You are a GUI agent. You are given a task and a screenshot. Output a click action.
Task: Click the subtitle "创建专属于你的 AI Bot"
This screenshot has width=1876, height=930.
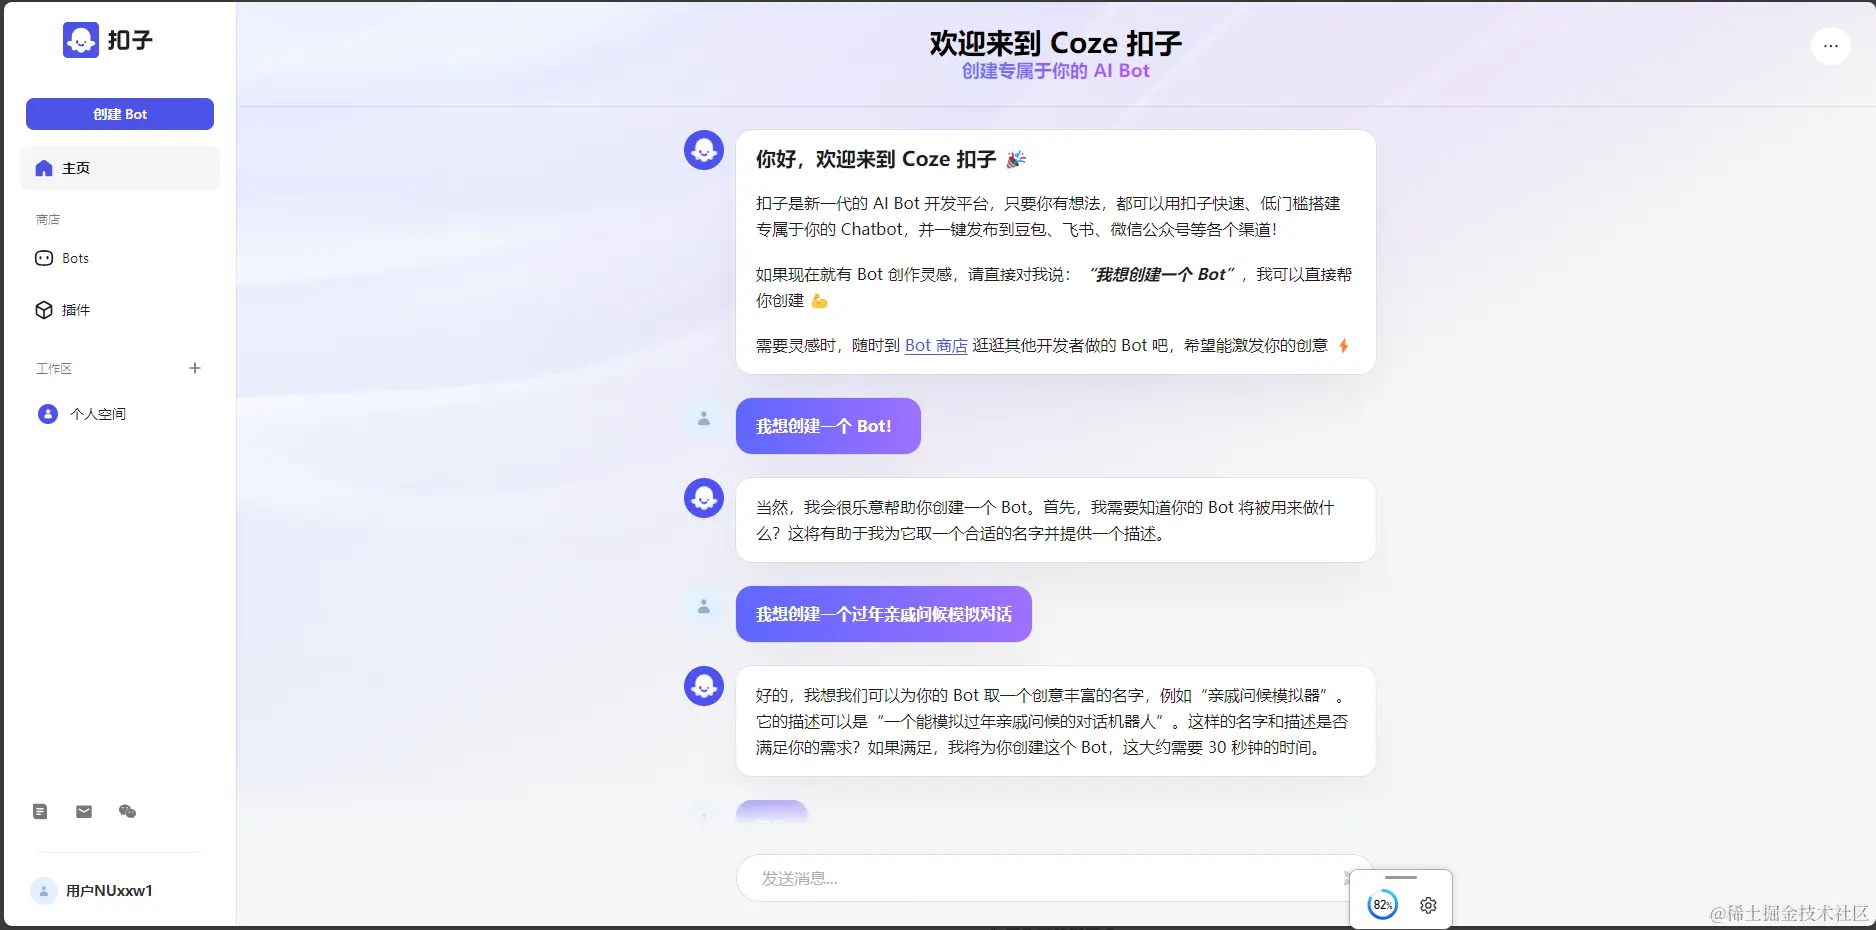1056,71
